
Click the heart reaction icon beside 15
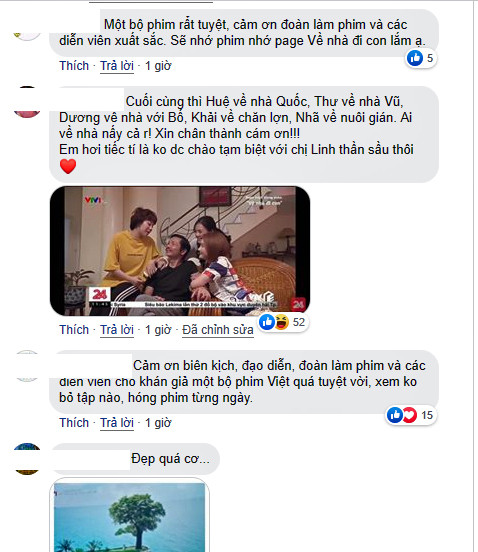410,415
